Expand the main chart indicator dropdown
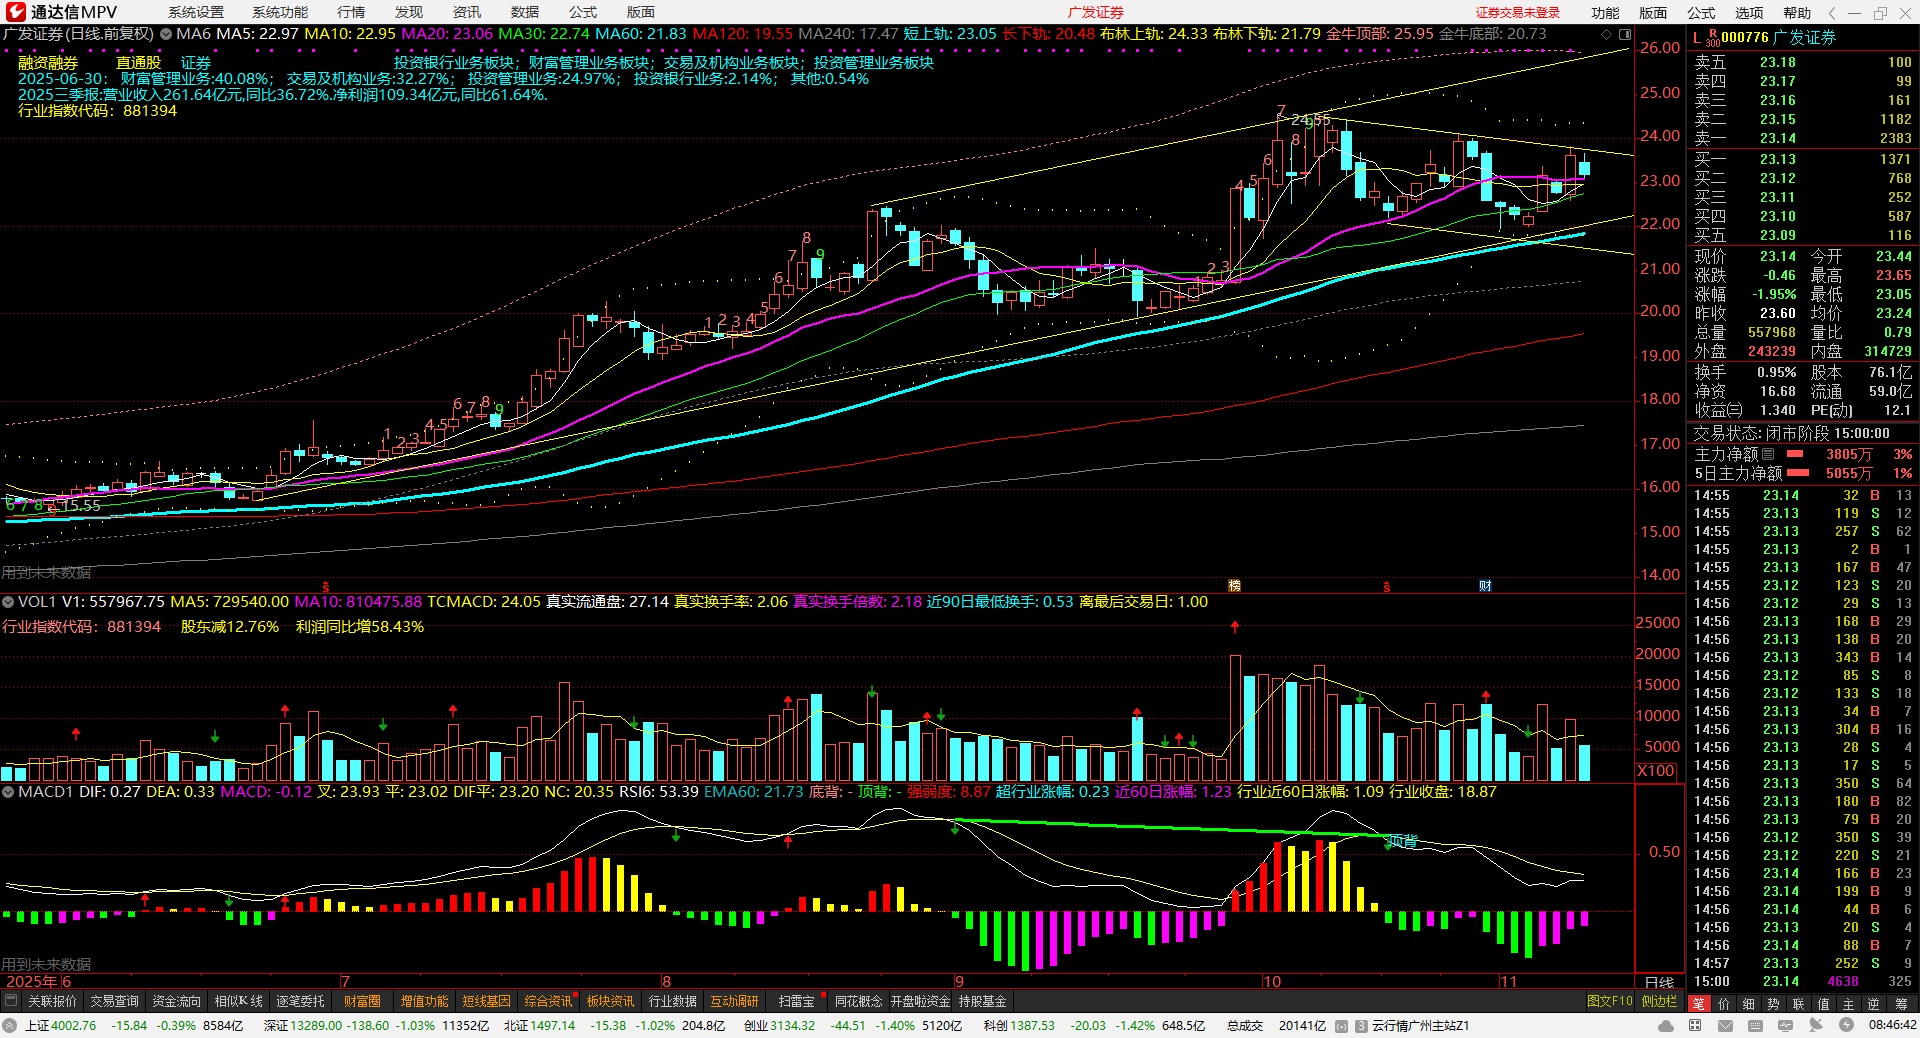1920x1038 pixels. (166, 33)
